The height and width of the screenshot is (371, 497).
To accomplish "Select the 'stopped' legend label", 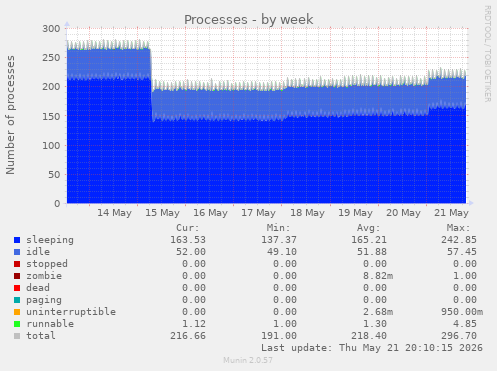I will click(47, 264).
